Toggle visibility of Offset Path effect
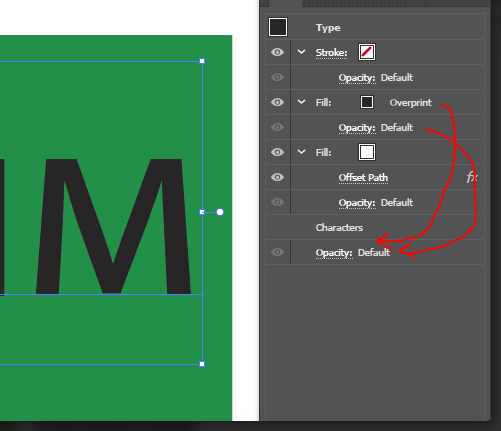The width and height of the screenshot is (501, 431). pos(277,177)
